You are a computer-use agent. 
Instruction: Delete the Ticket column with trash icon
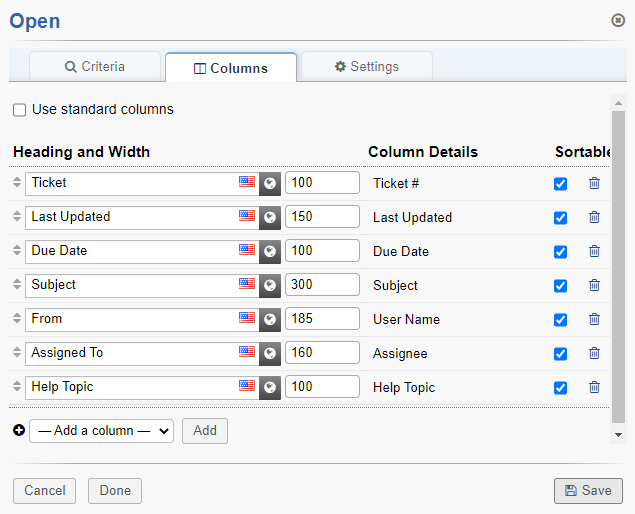click(594, 183)
